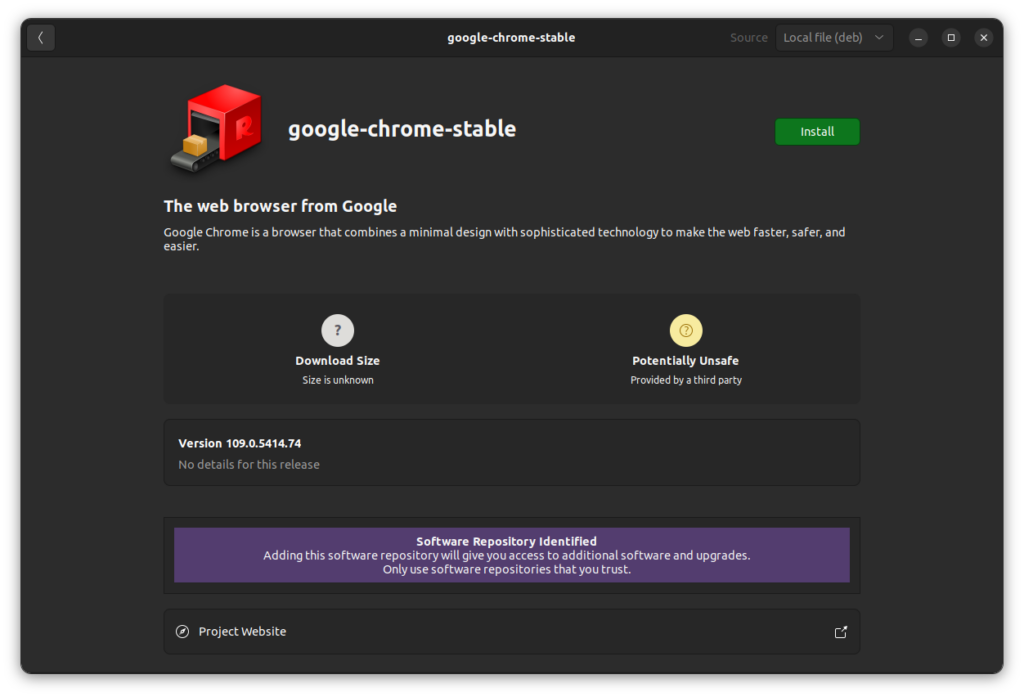Screen dimensions: 1024x697
Task: Click the external link icon on Project Website
Action: 840,632
